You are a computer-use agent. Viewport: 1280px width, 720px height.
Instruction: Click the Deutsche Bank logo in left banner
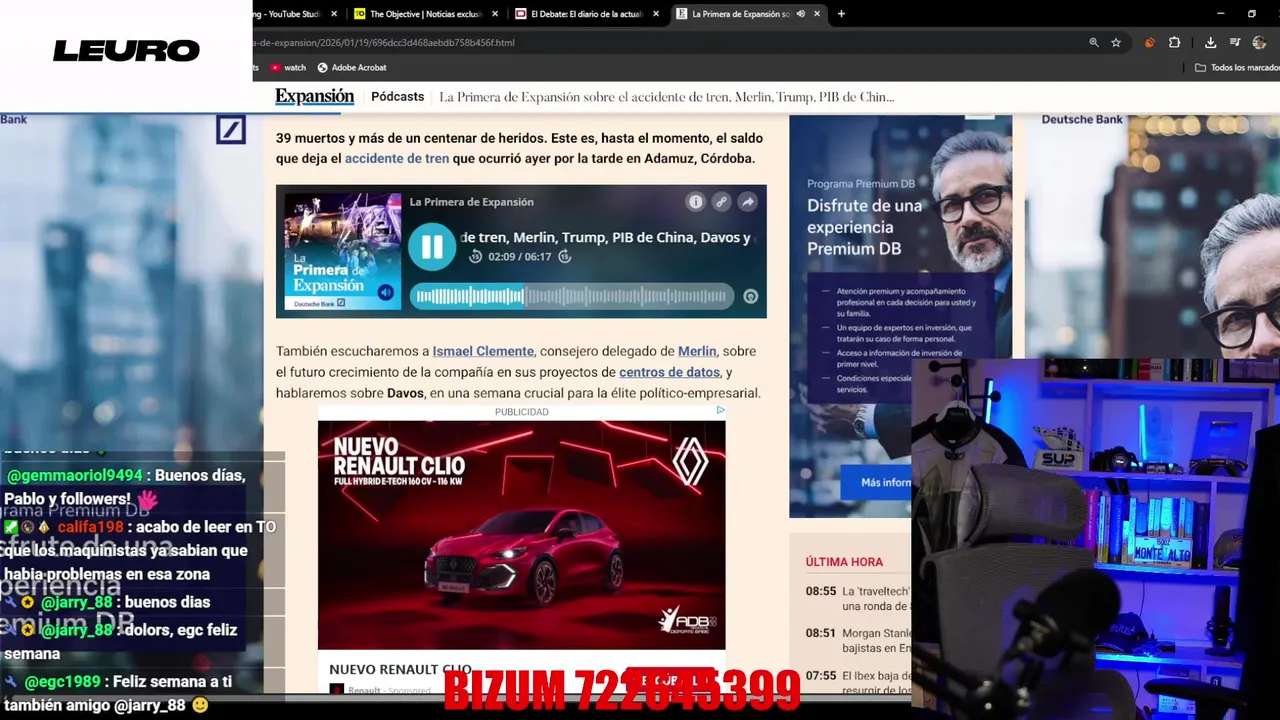[231, 130]
